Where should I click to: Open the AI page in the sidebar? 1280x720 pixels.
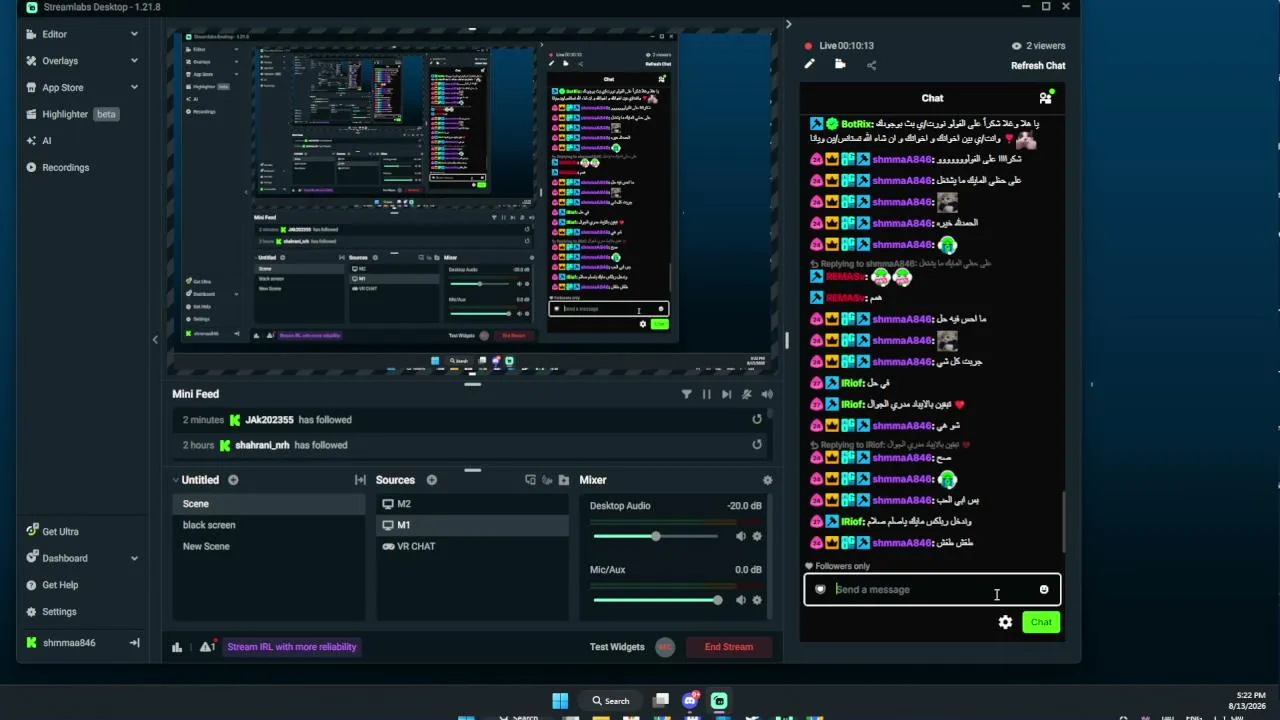click(46, 141)
